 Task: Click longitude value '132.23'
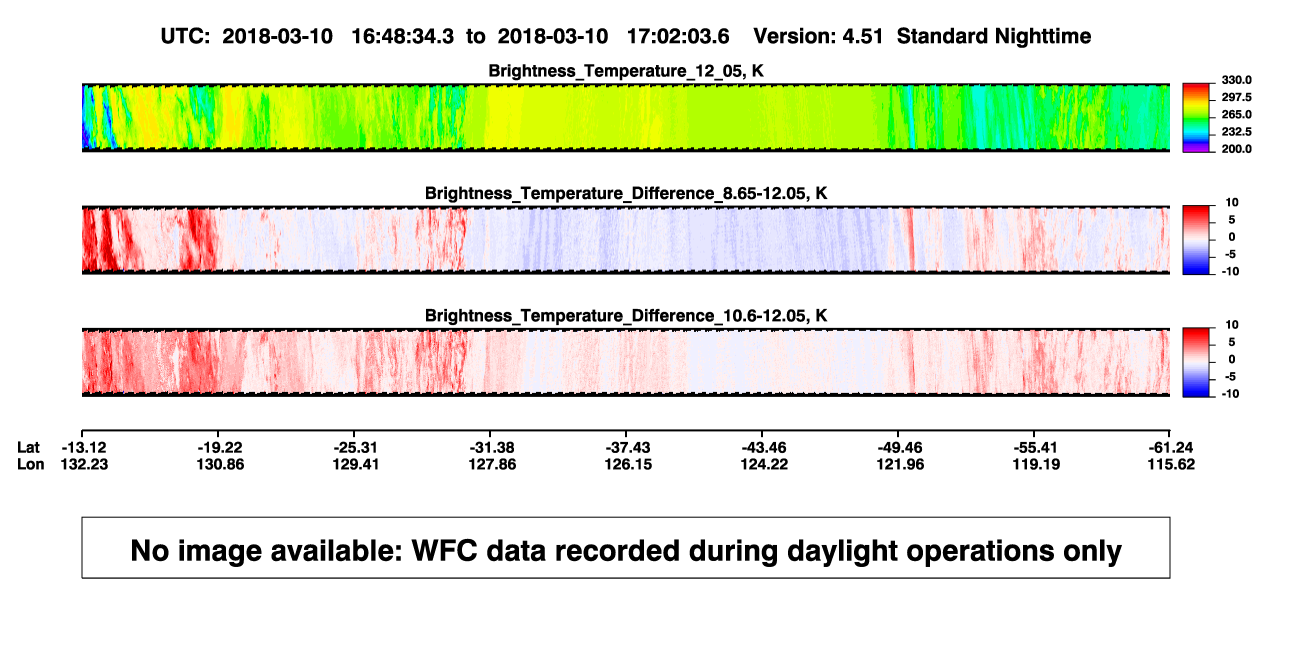(85, 465)
